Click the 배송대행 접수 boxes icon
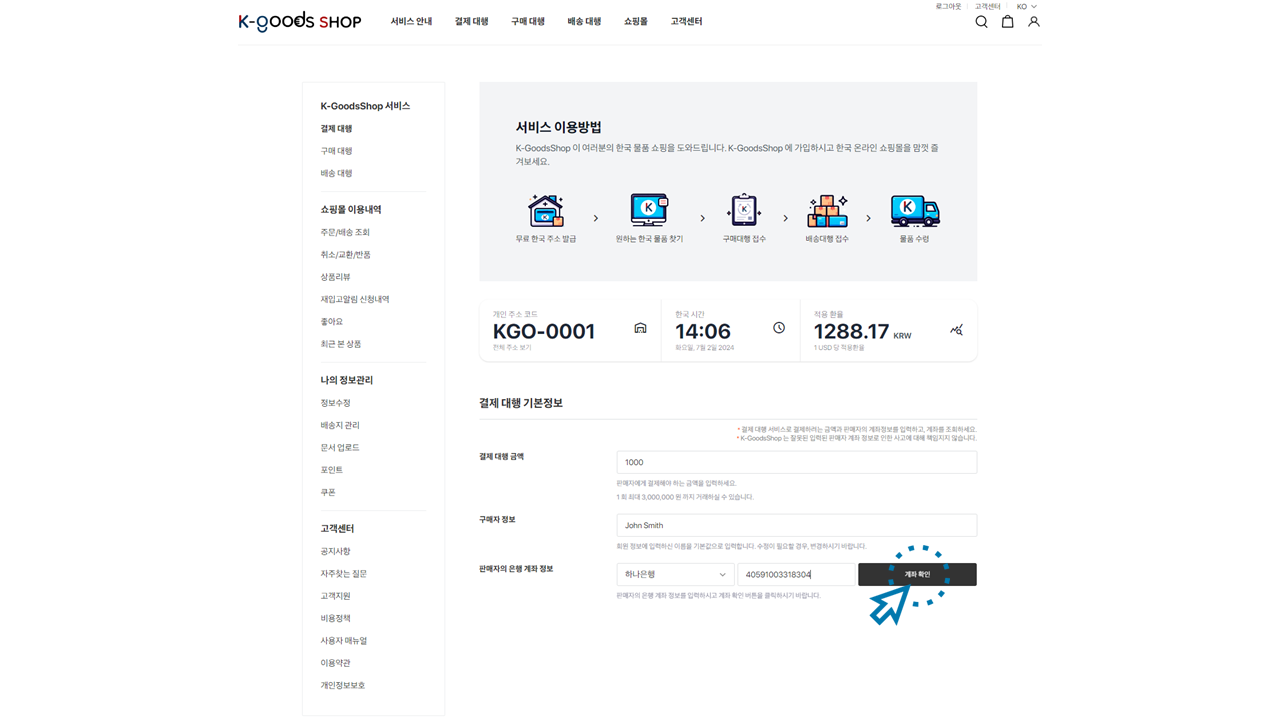 827,211
